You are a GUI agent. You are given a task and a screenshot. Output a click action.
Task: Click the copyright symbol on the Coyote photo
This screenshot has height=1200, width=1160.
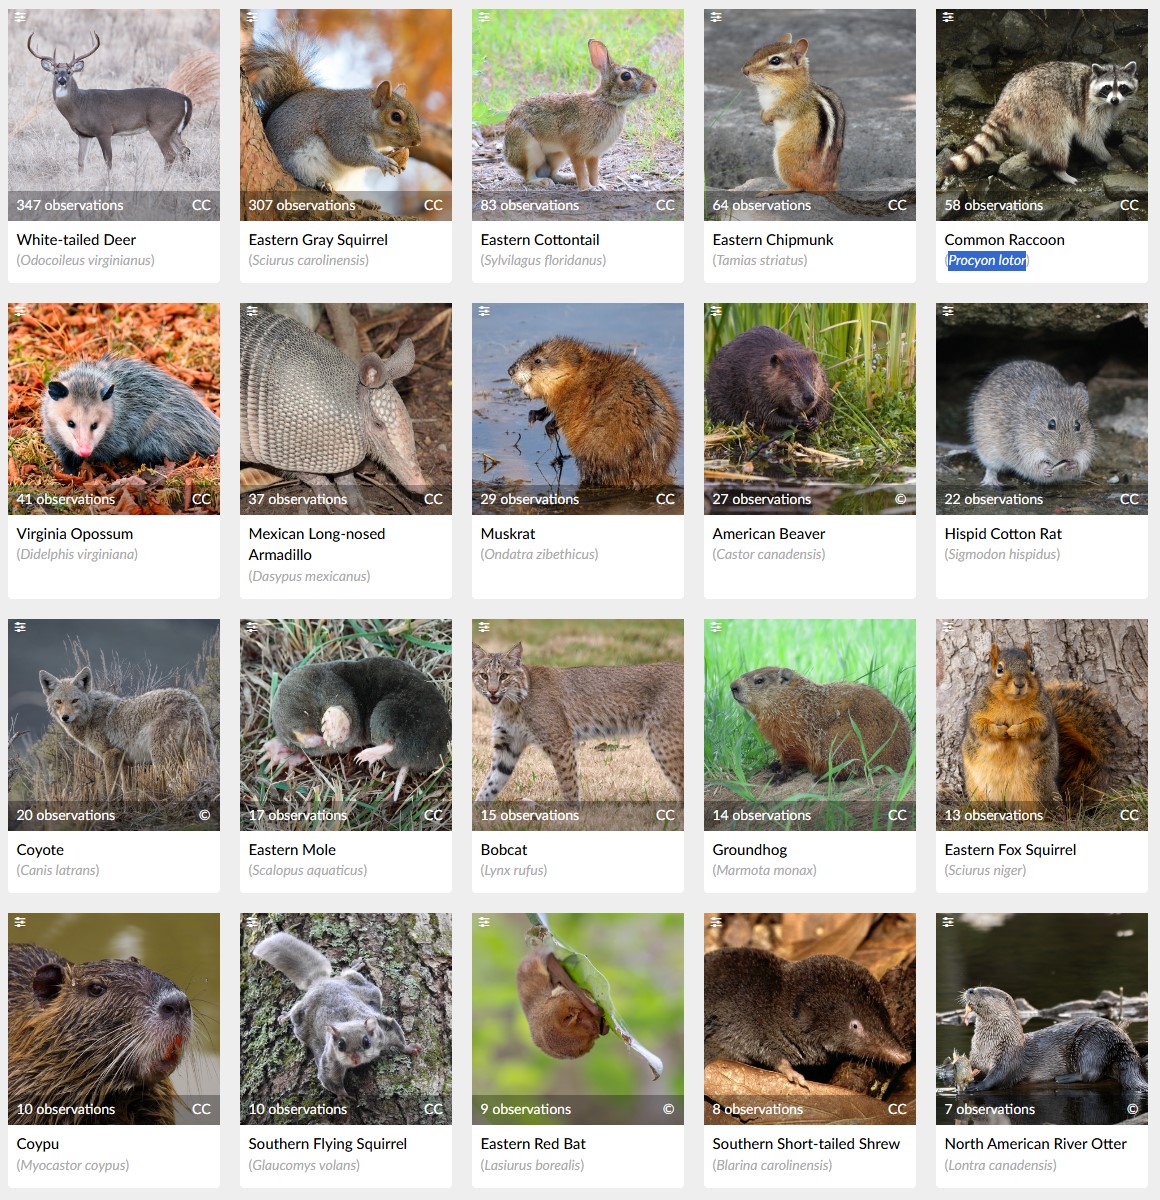204,815
